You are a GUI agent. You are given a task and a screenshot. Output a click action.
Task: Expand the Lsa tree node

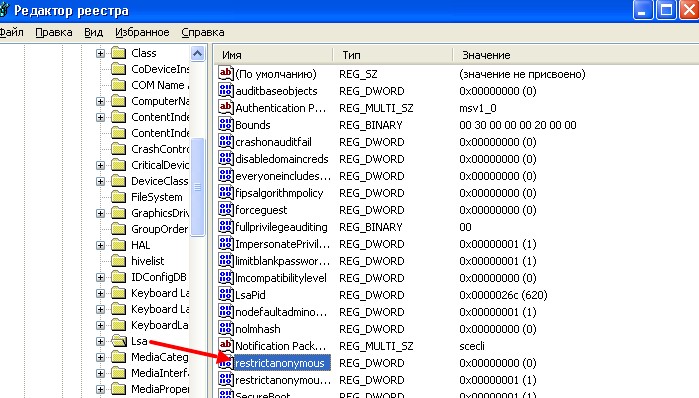pos(100,342)
